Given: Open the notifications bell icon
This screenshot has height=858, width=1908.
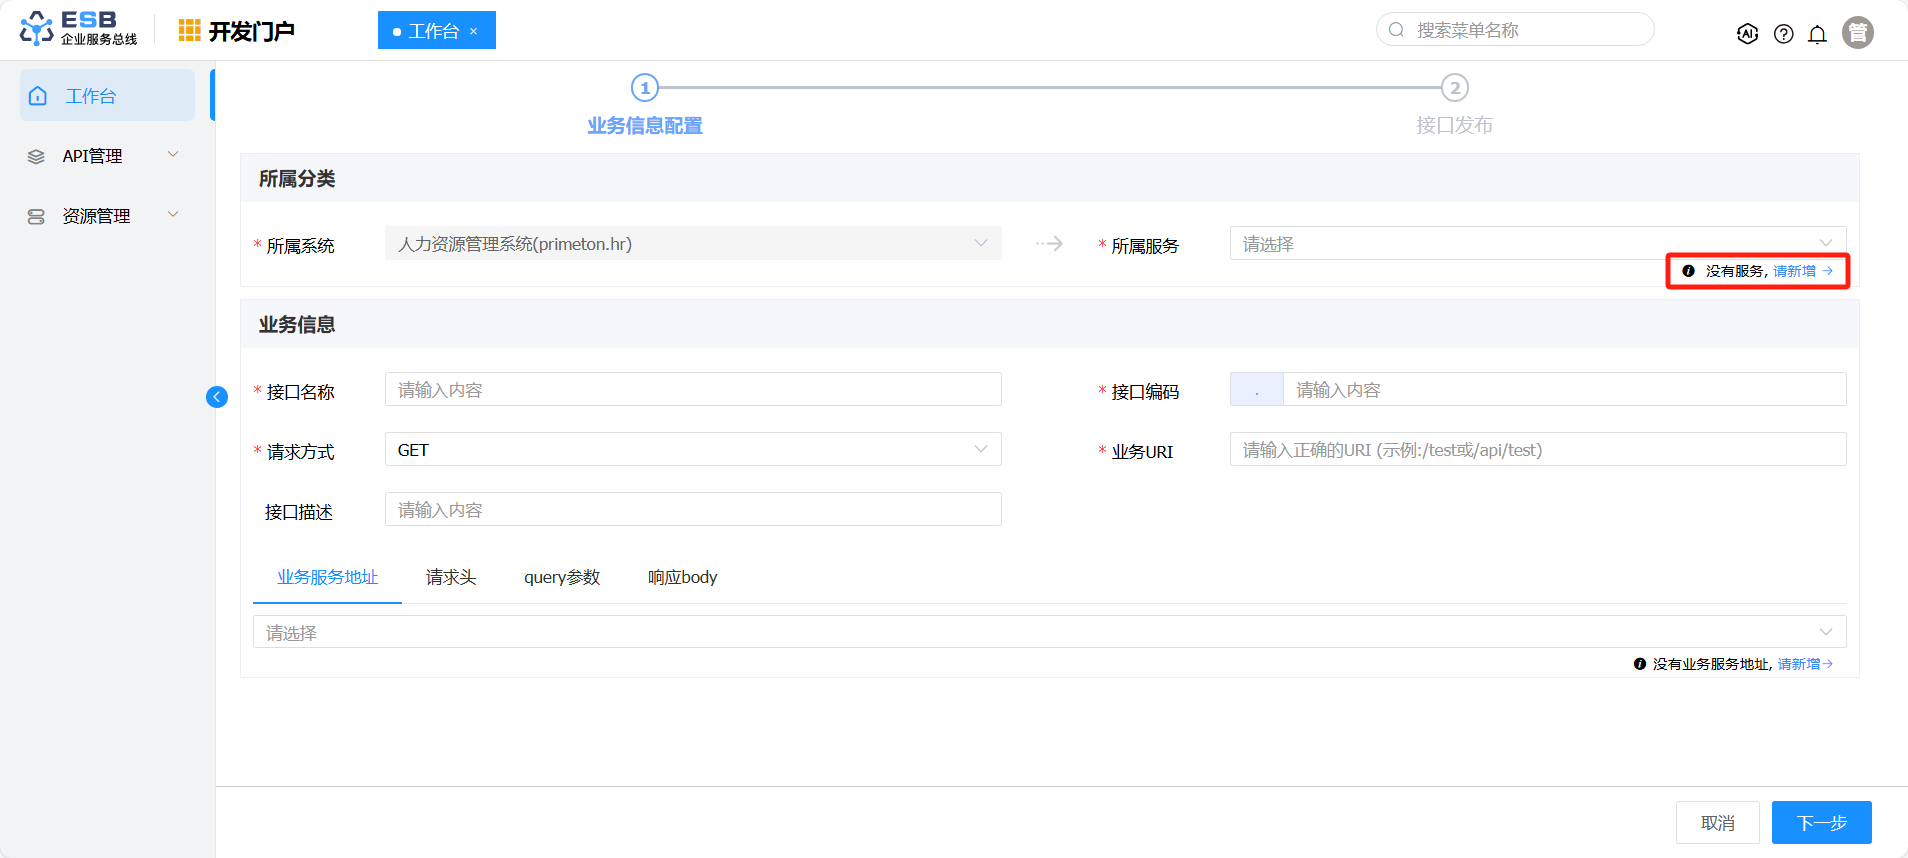Looking at the screenshot, I should click(1817, 34).
